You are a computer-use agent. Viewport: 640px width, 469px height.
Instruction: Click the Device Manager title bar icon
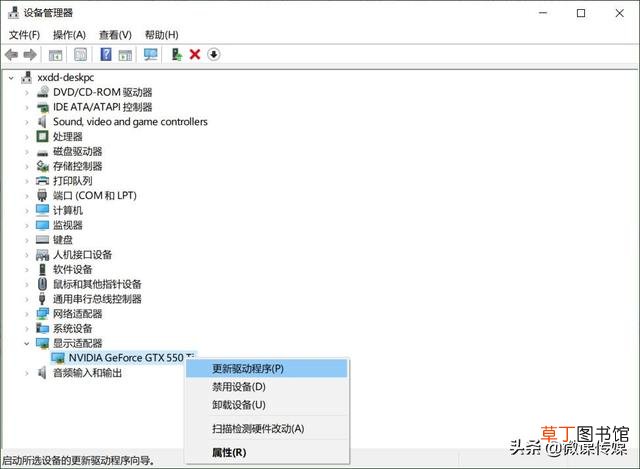click(x=13, y=13)
